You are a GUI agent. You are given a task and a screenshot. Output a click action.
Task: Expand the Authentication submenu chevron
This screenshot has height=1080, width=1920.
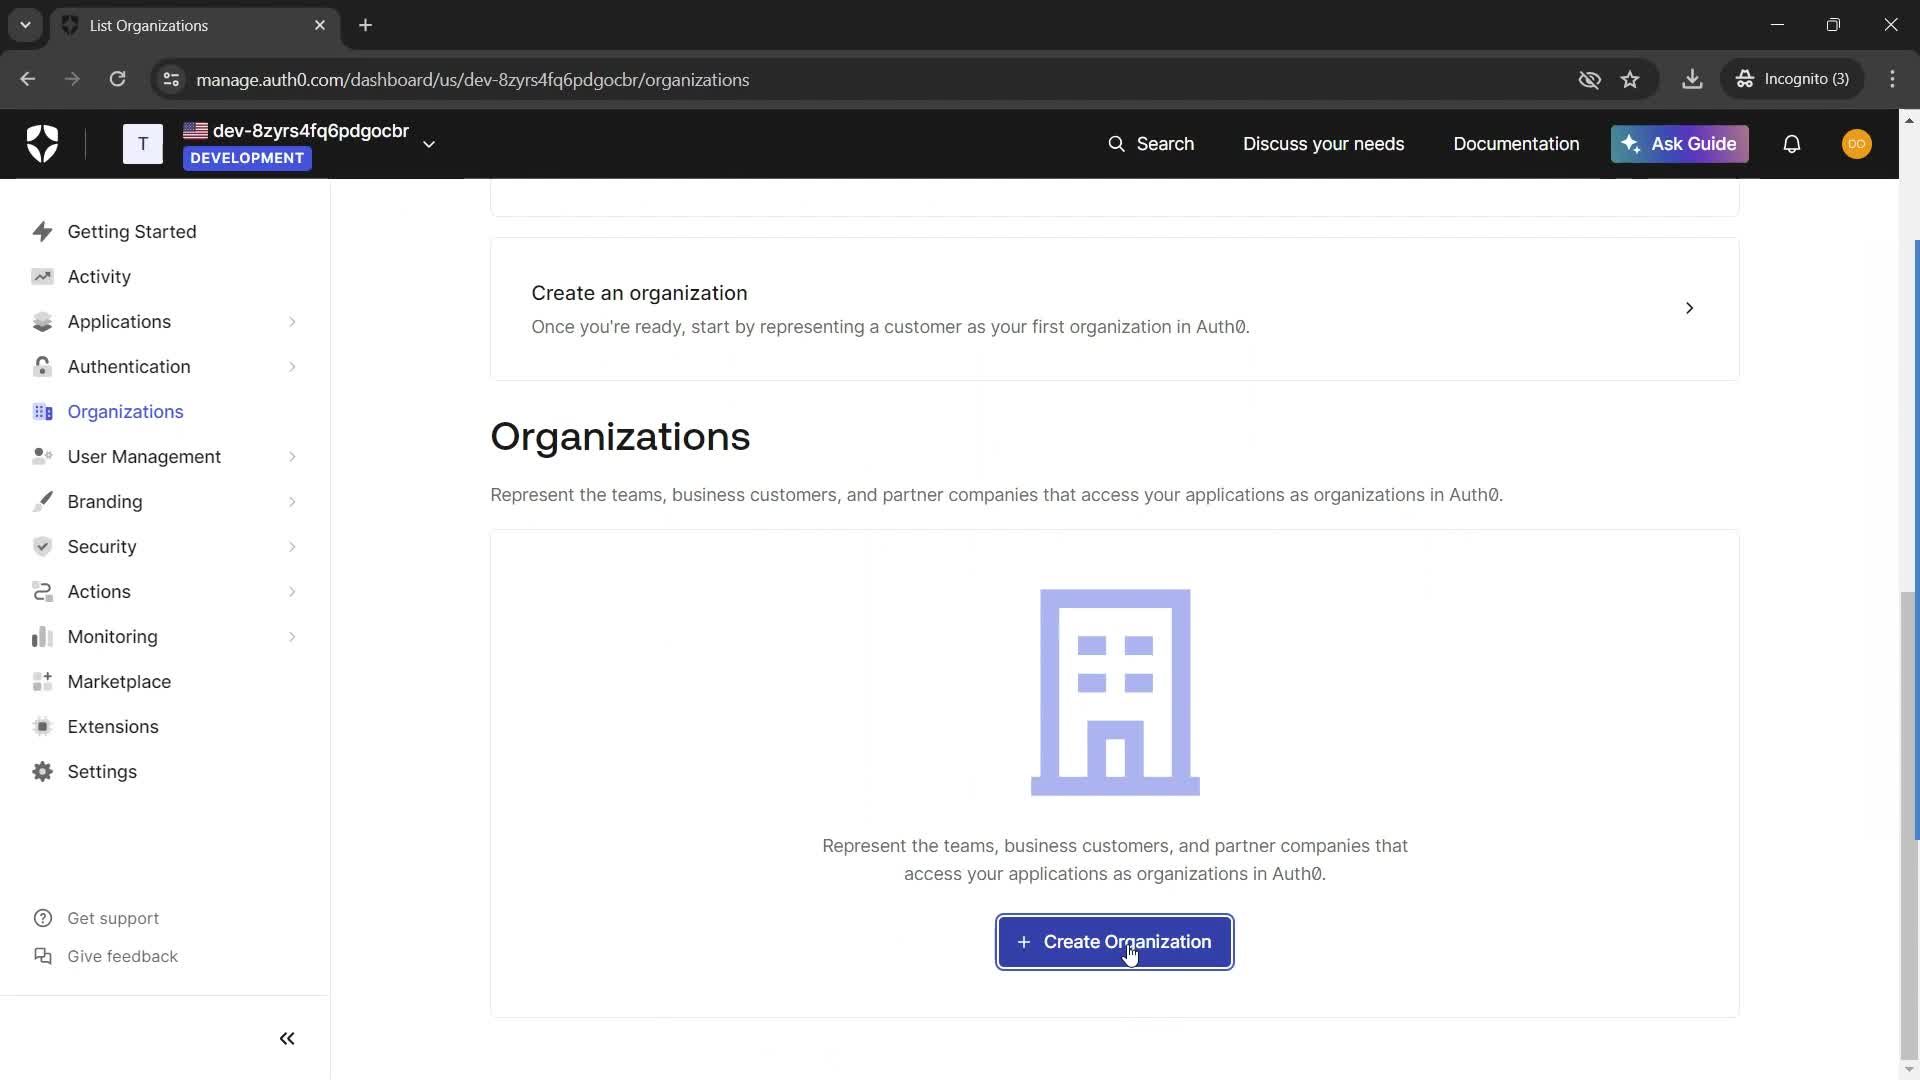(x=292, y=367)
